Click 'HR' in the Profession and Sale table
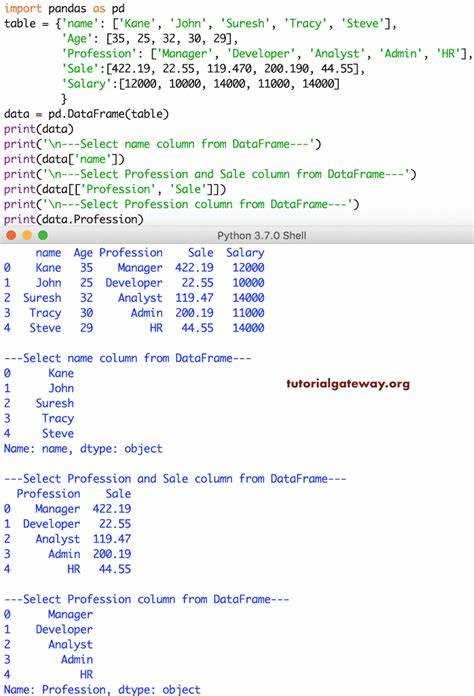 click(x=74, y=569)
